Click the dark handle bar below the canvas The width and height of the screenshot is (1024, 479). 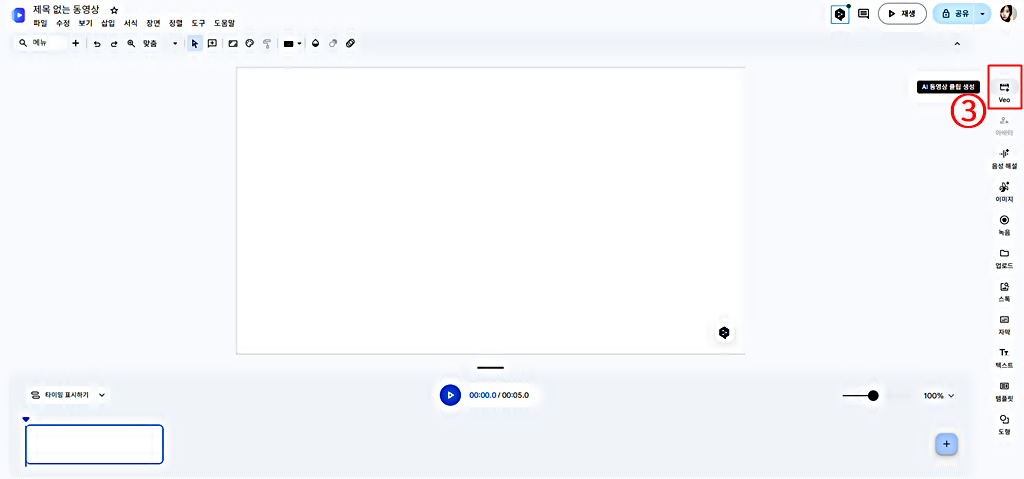tap(490, 368)
